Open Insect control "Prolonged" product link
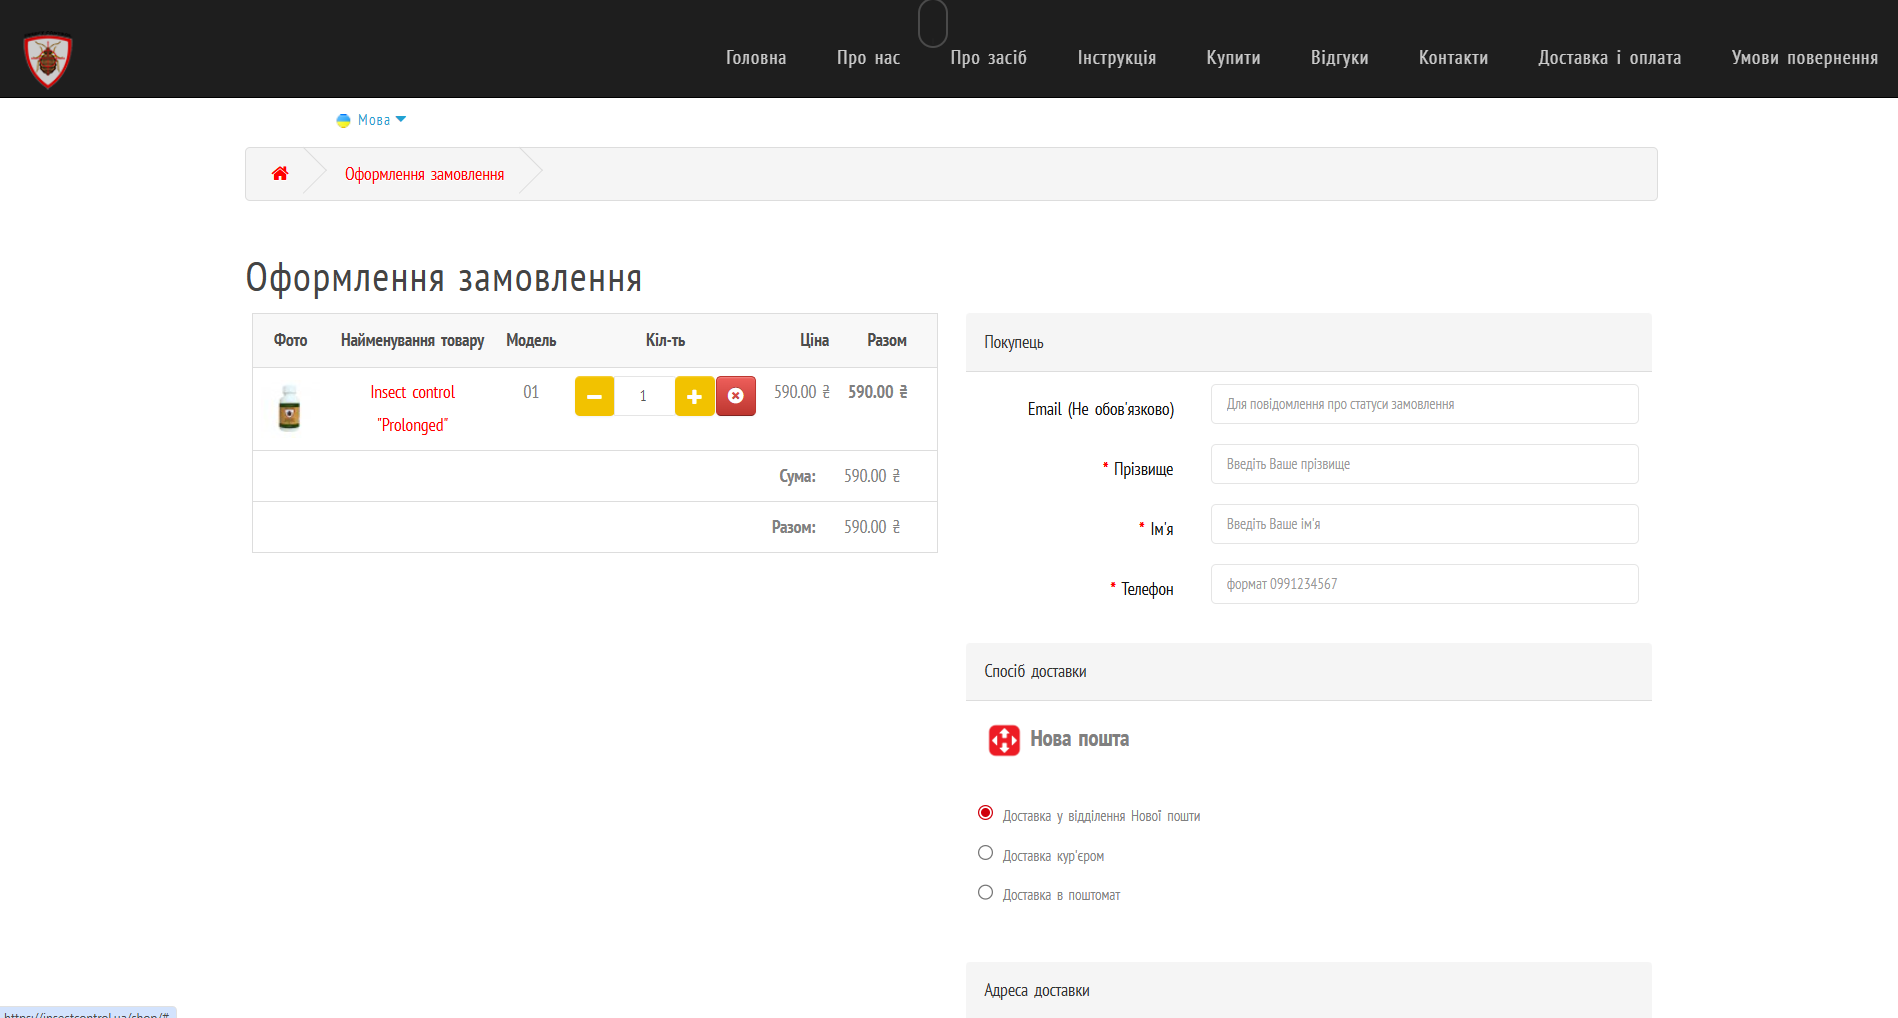The image size is (1898, 1018). 412,408
